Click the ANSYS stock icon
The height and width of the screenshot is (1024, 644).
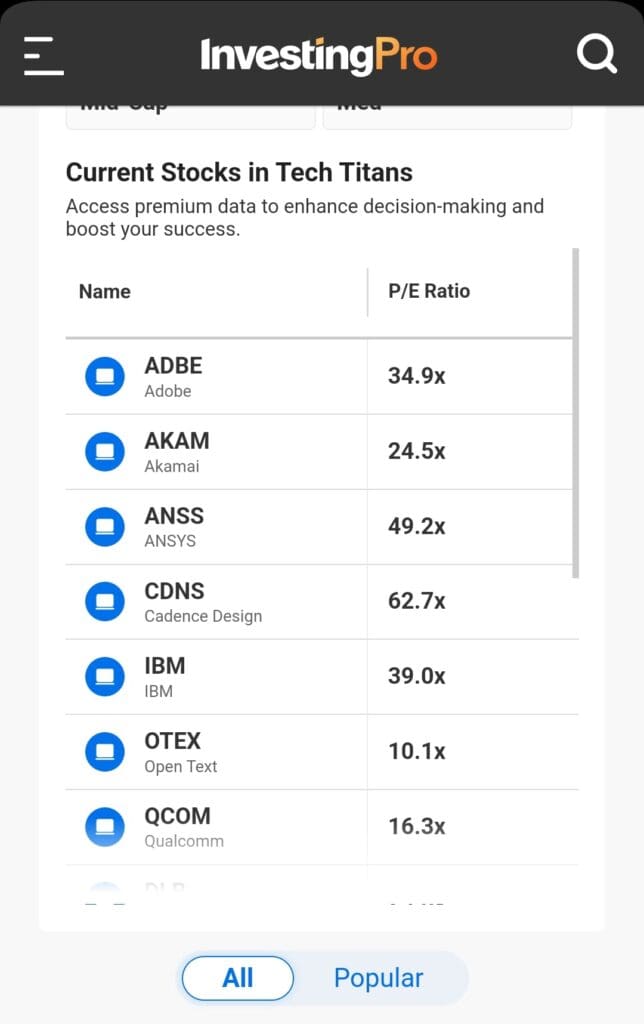(105, 526)
